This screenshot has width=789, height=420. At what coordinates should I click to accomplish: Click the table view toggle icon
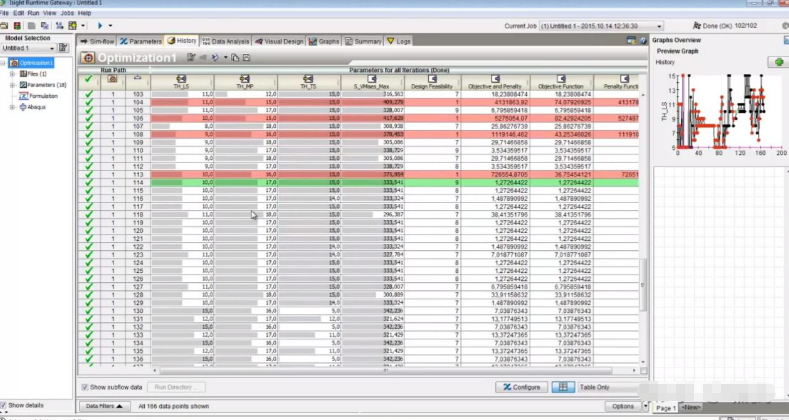pyautogui.click(x=563, y=387)
